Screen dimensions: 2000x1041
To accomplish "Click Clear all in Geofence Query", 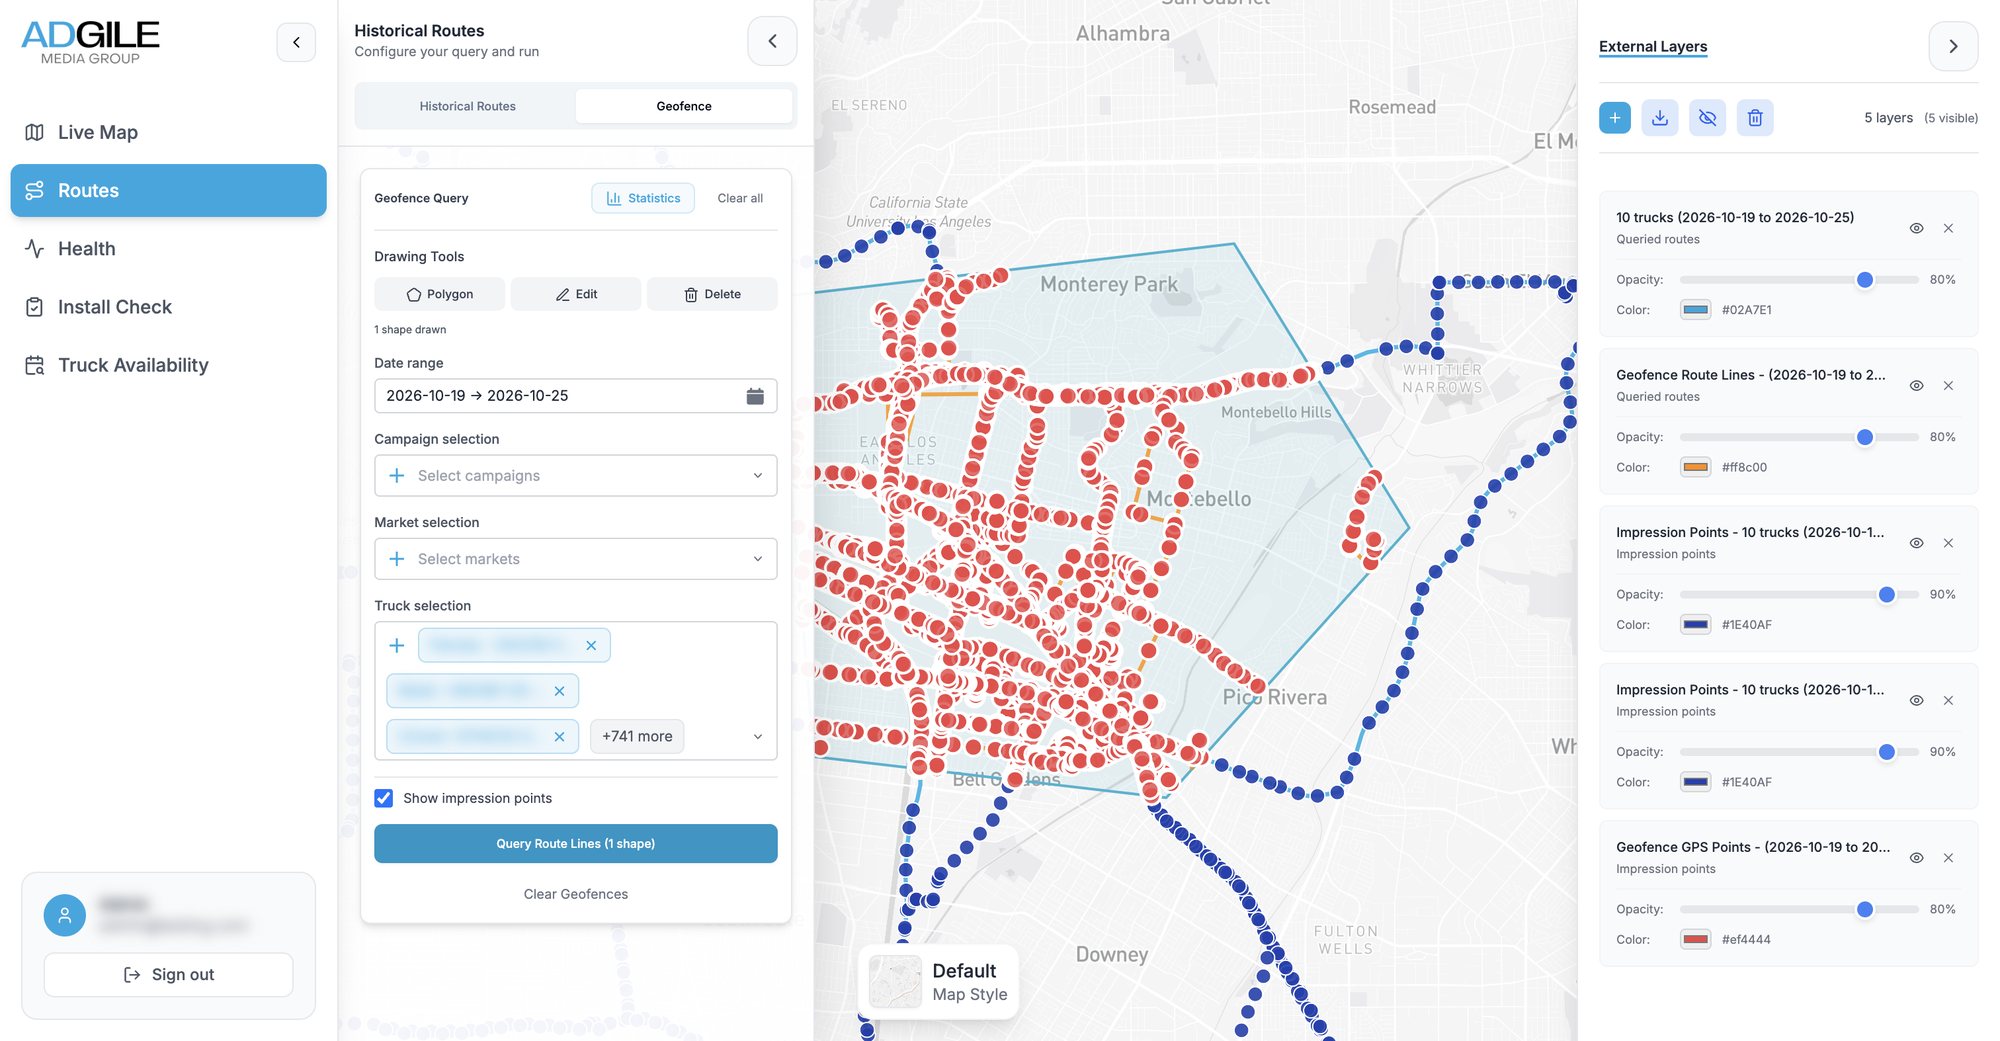I will (x=740, y=198).
